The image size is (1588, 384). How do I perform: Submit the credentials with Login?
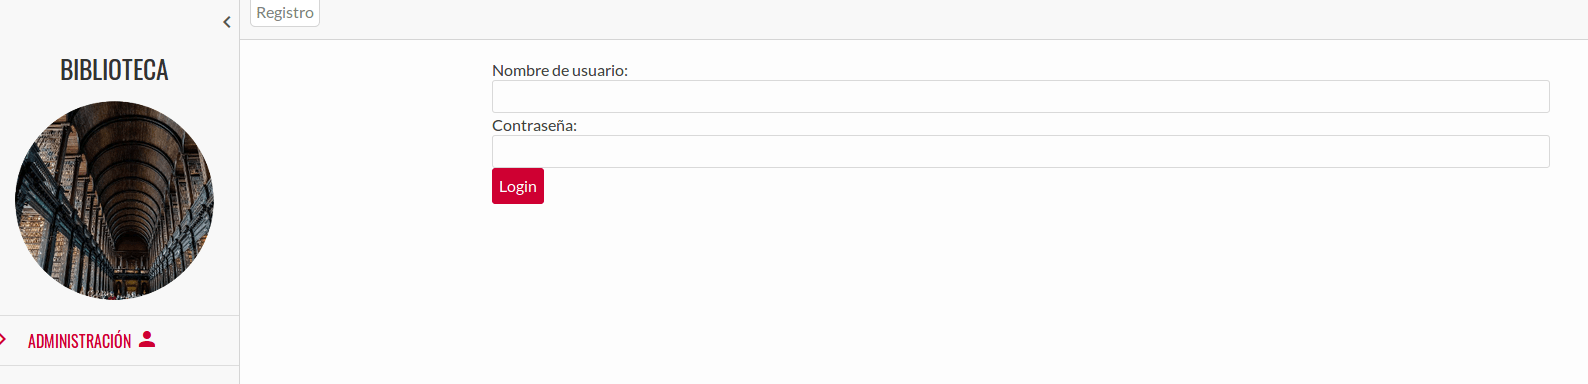518,186
